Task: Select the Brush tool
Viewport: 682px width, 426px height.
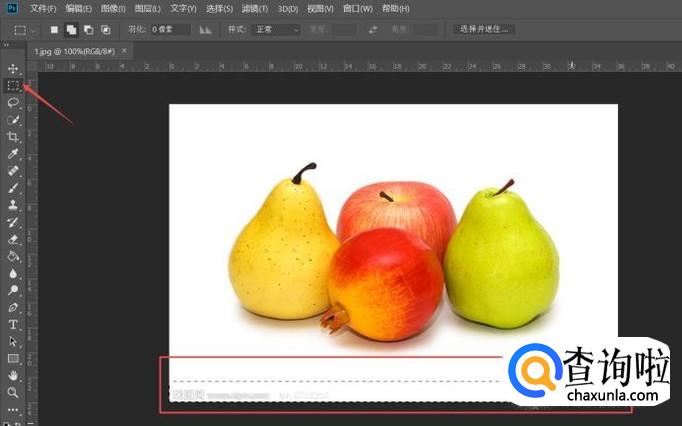Action: tap(14, 187)
